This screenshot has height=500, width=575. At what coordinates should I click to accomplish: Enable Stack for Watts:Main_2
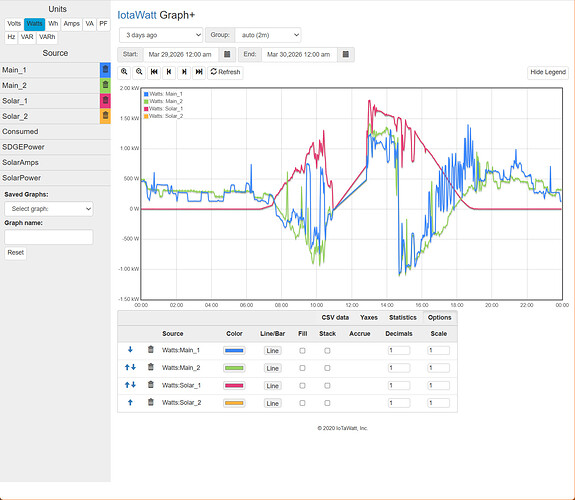point(327,368)
